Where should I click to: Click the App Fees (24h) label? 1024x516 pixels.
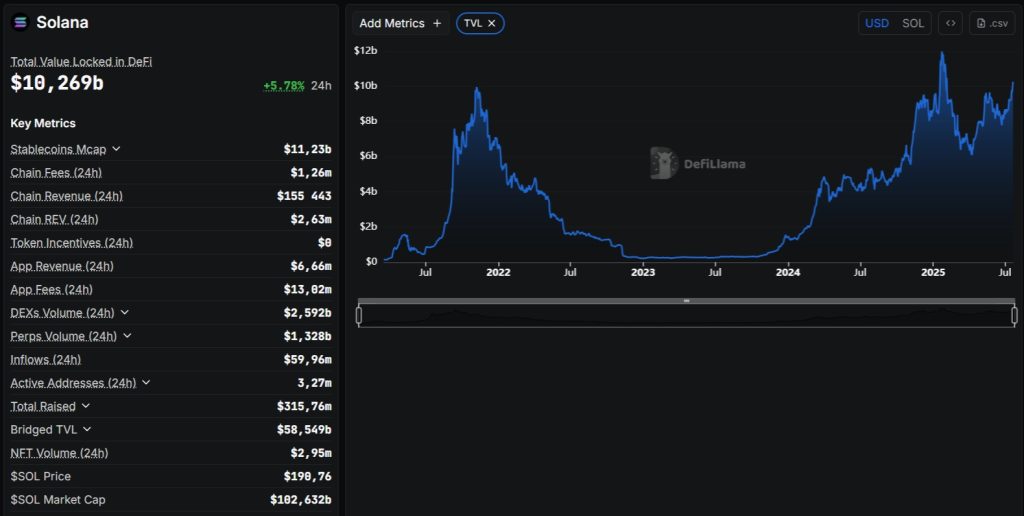pos(52,289)
